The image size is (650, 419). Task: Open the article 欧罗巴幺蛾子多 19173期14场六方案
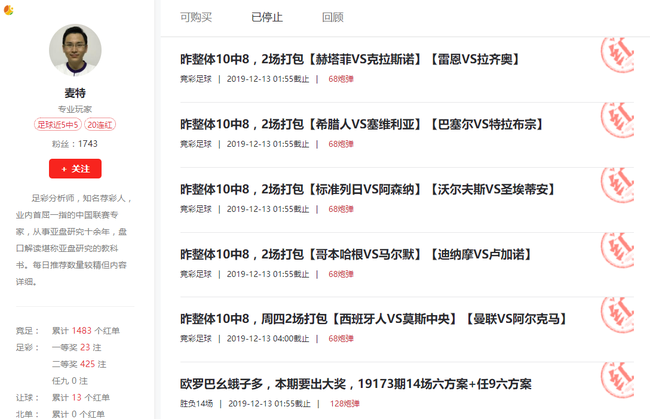[x=356, y=384]
